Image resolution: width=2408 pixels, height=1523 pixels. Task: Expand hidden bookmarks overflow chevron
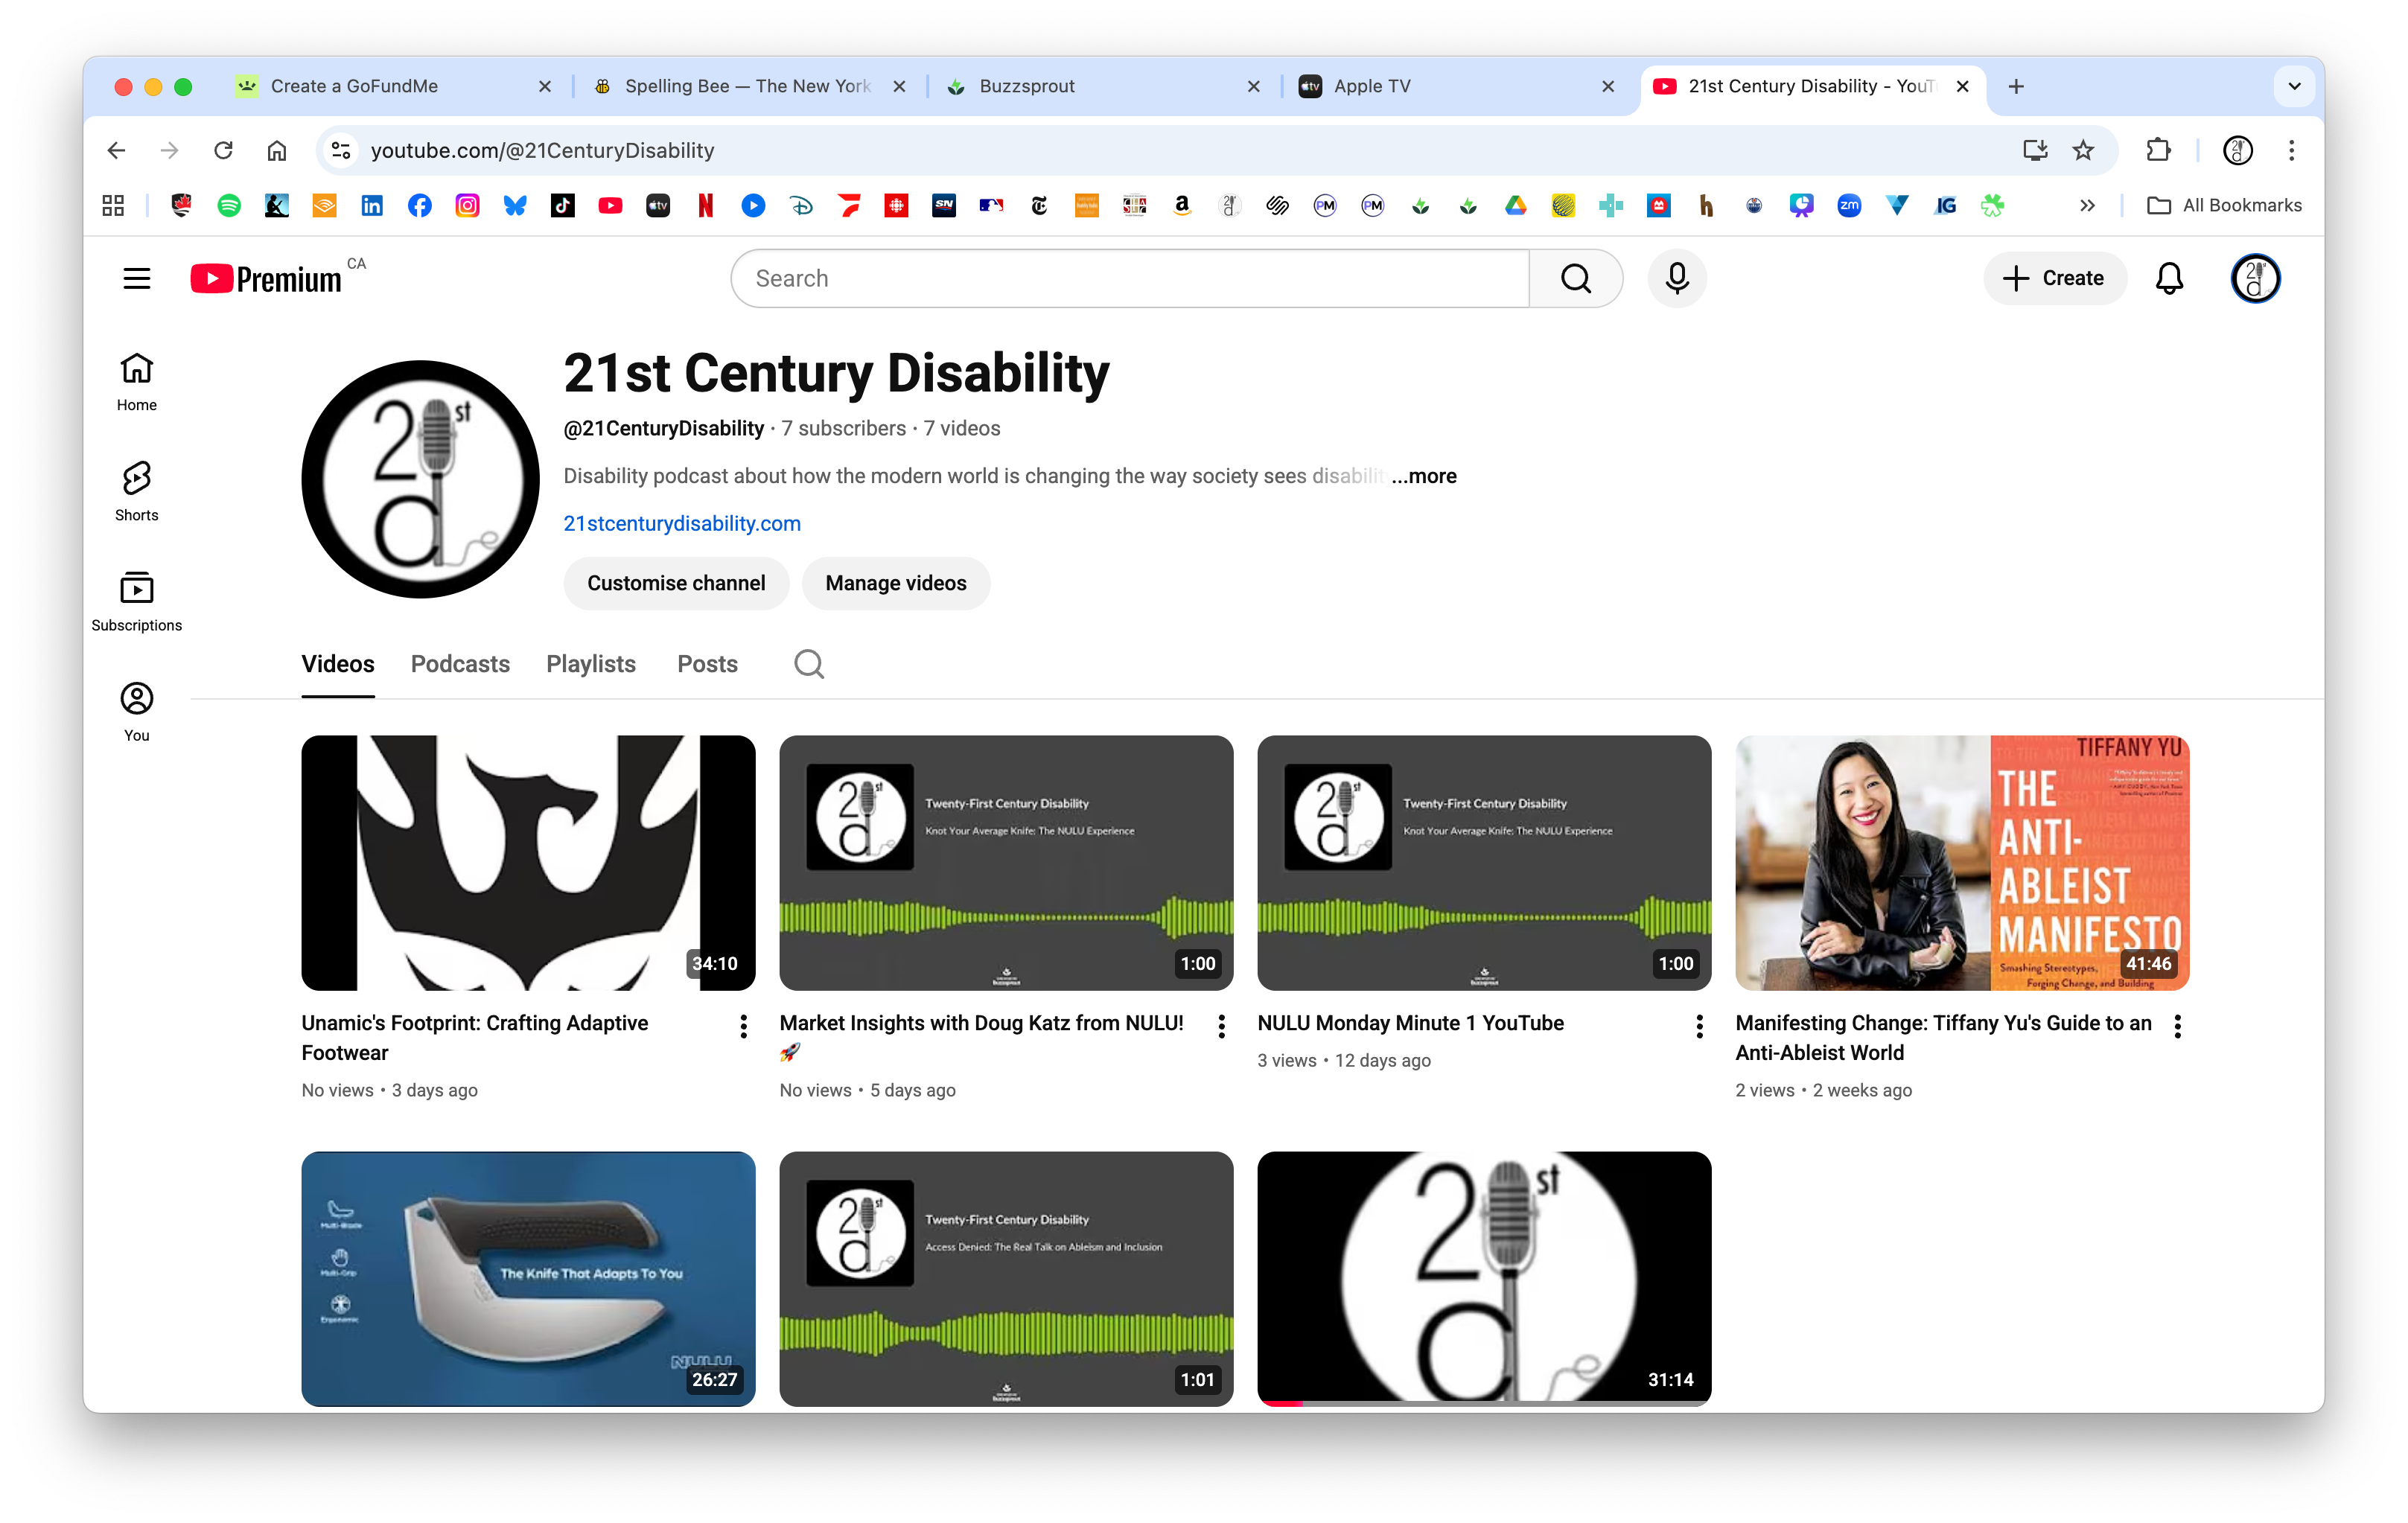click(x=2087, y=205)
